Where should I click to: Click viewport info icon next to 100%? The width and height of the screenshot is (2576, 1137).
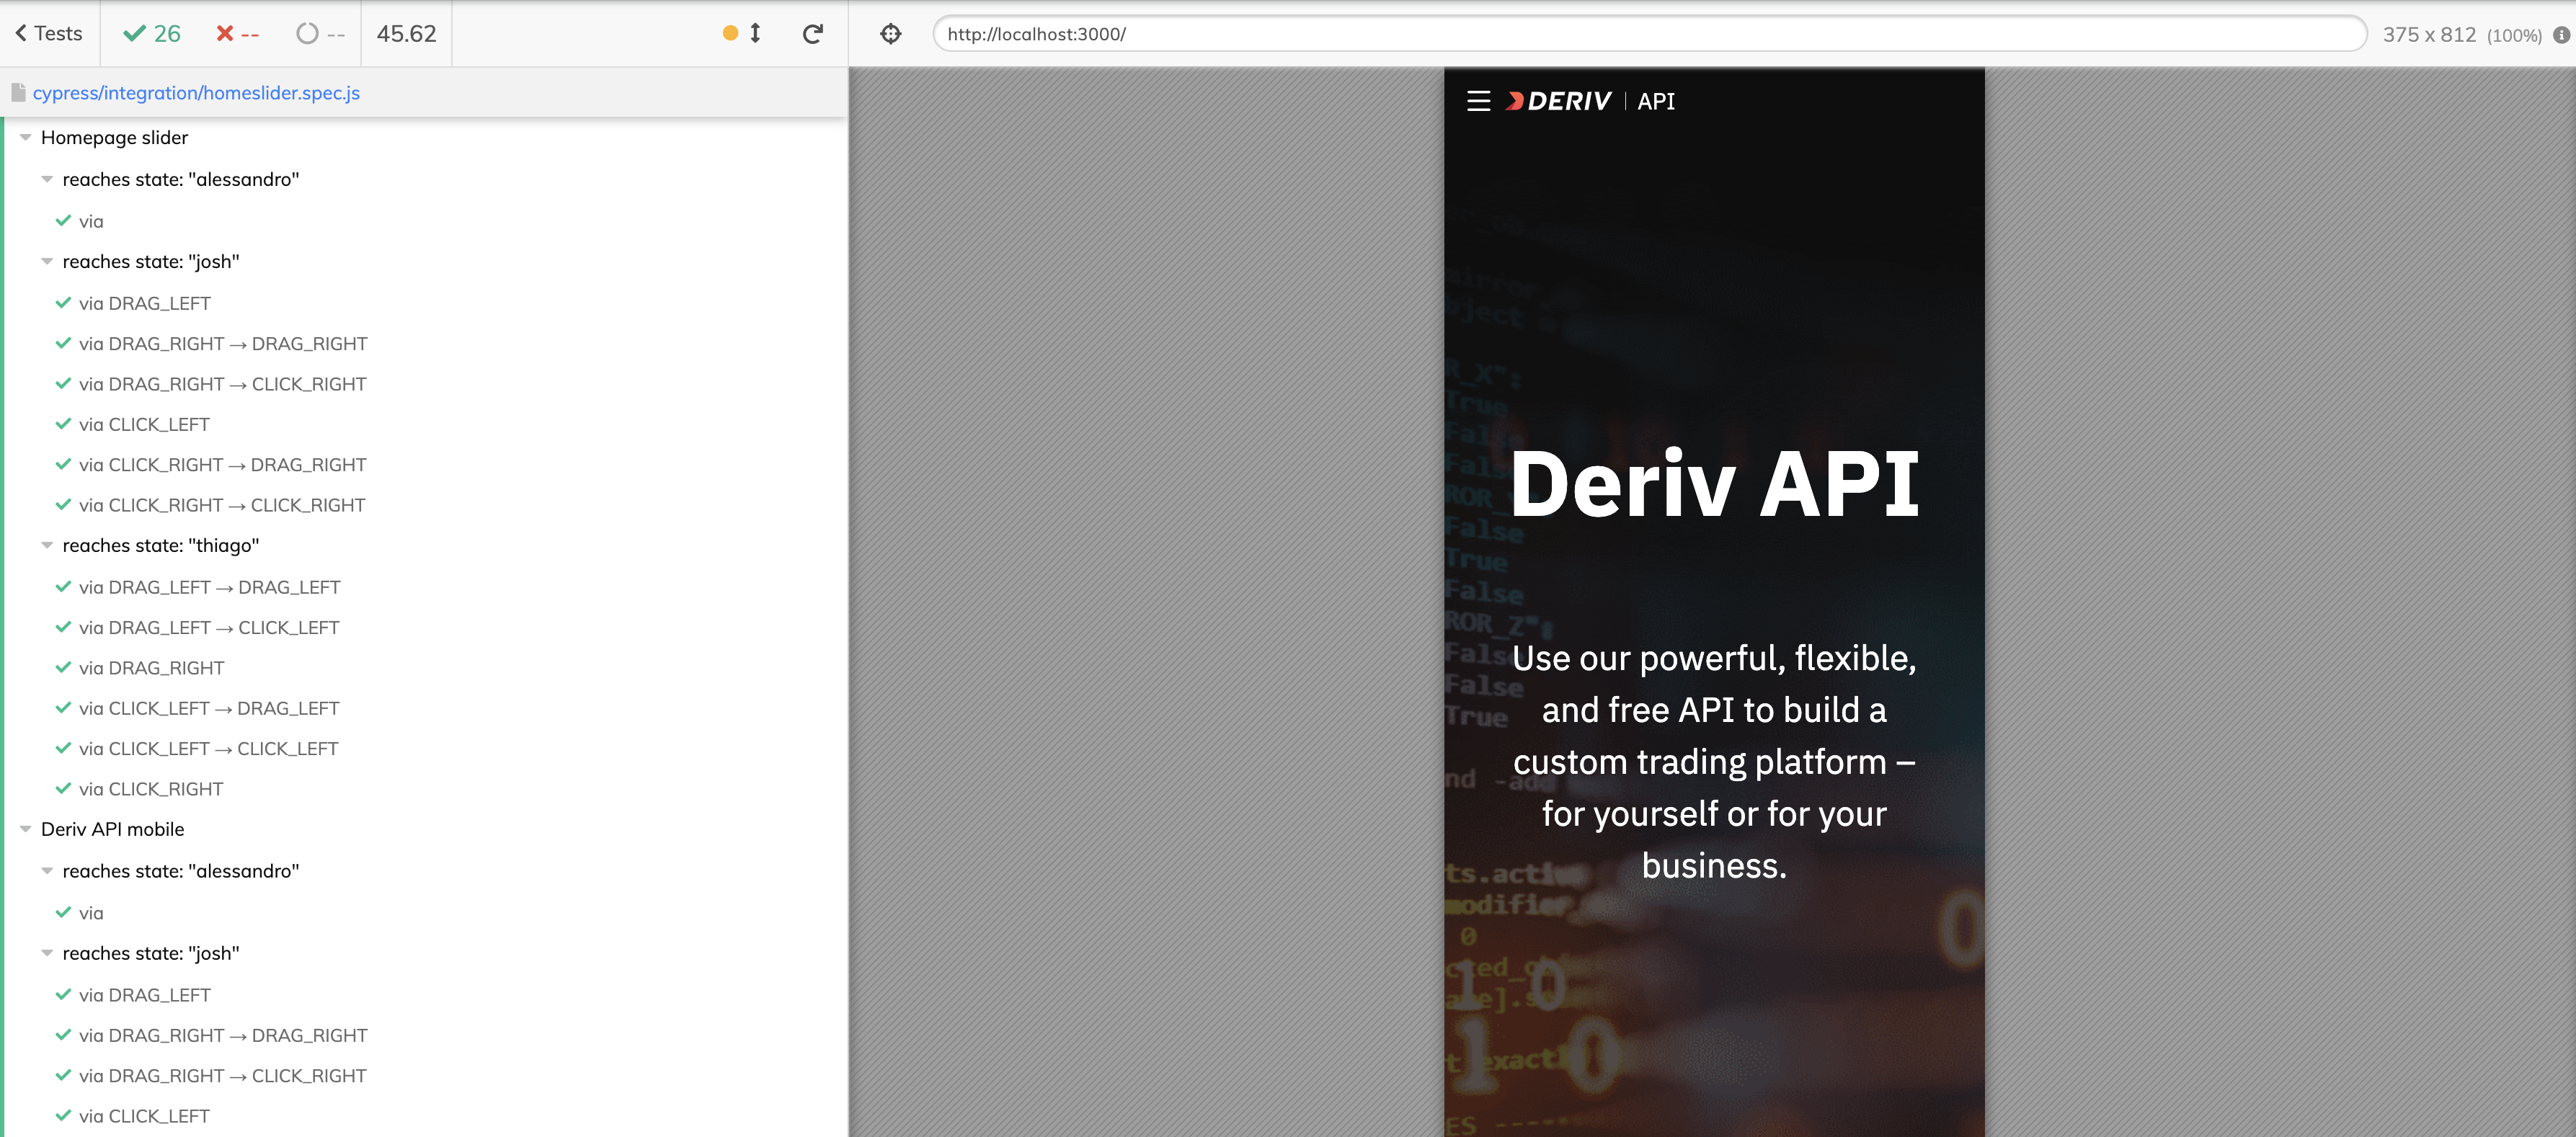[2560, 35]
